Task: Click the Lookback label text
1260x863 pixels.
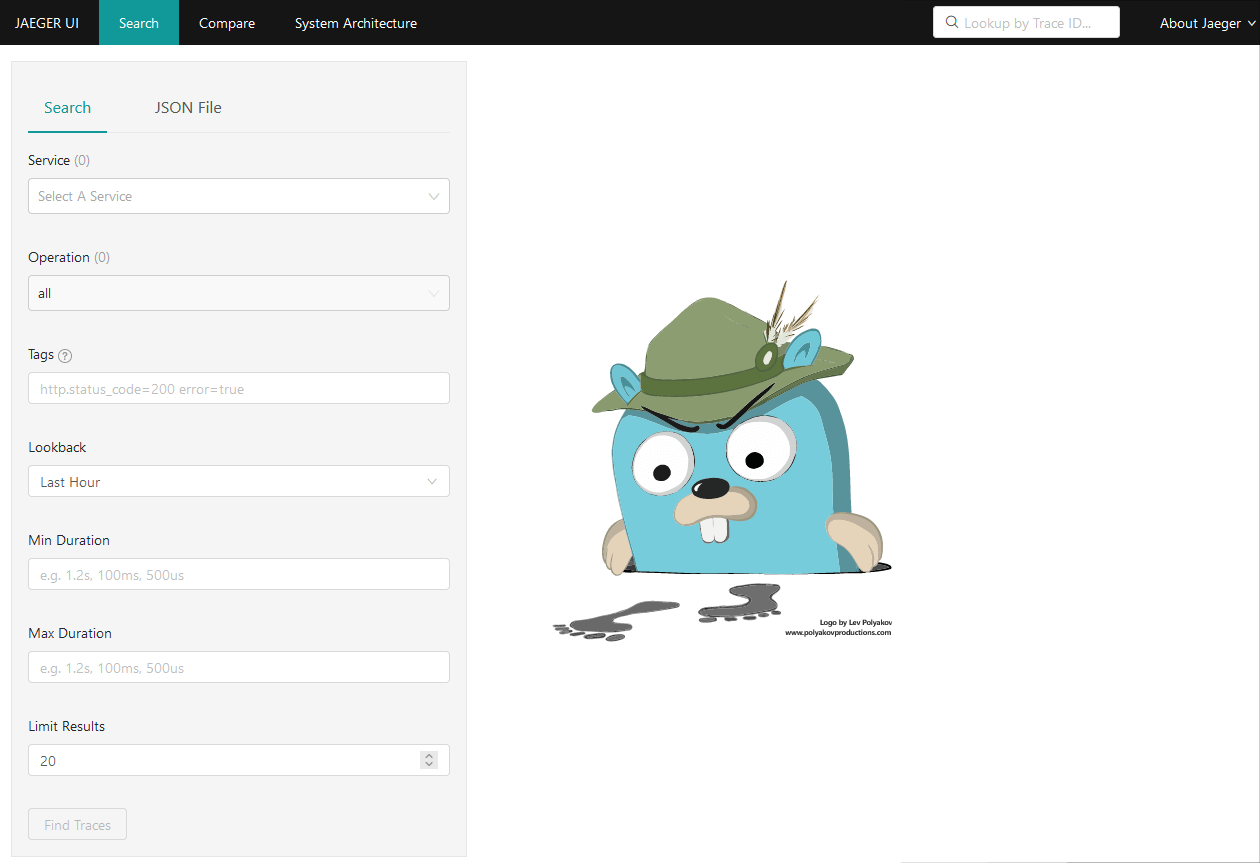Action: [57, 448]
